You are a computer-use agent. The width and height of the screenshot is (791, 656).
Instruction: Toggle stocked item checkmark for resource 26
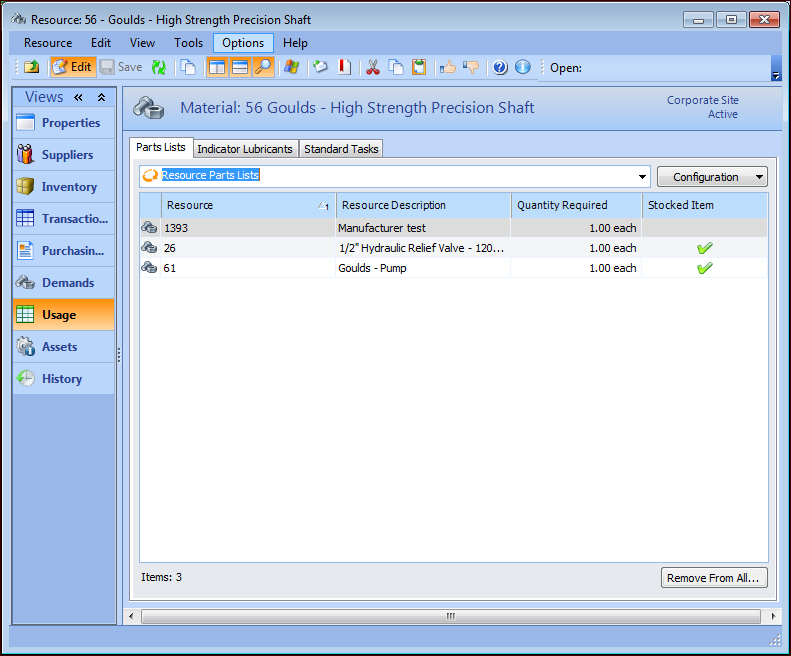704,248
